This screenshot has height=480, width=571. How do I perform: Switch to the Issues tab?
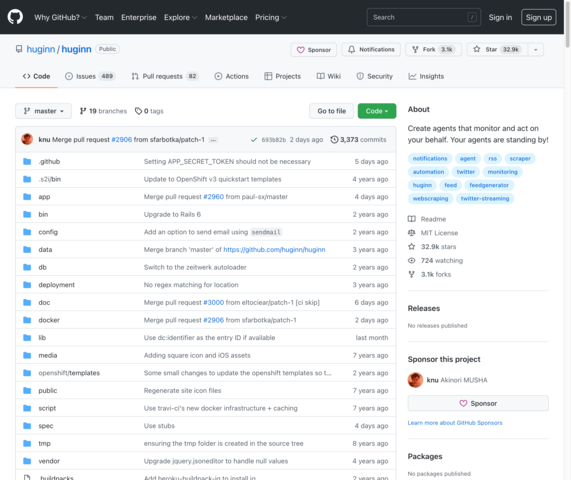click(x=90, y=76)
